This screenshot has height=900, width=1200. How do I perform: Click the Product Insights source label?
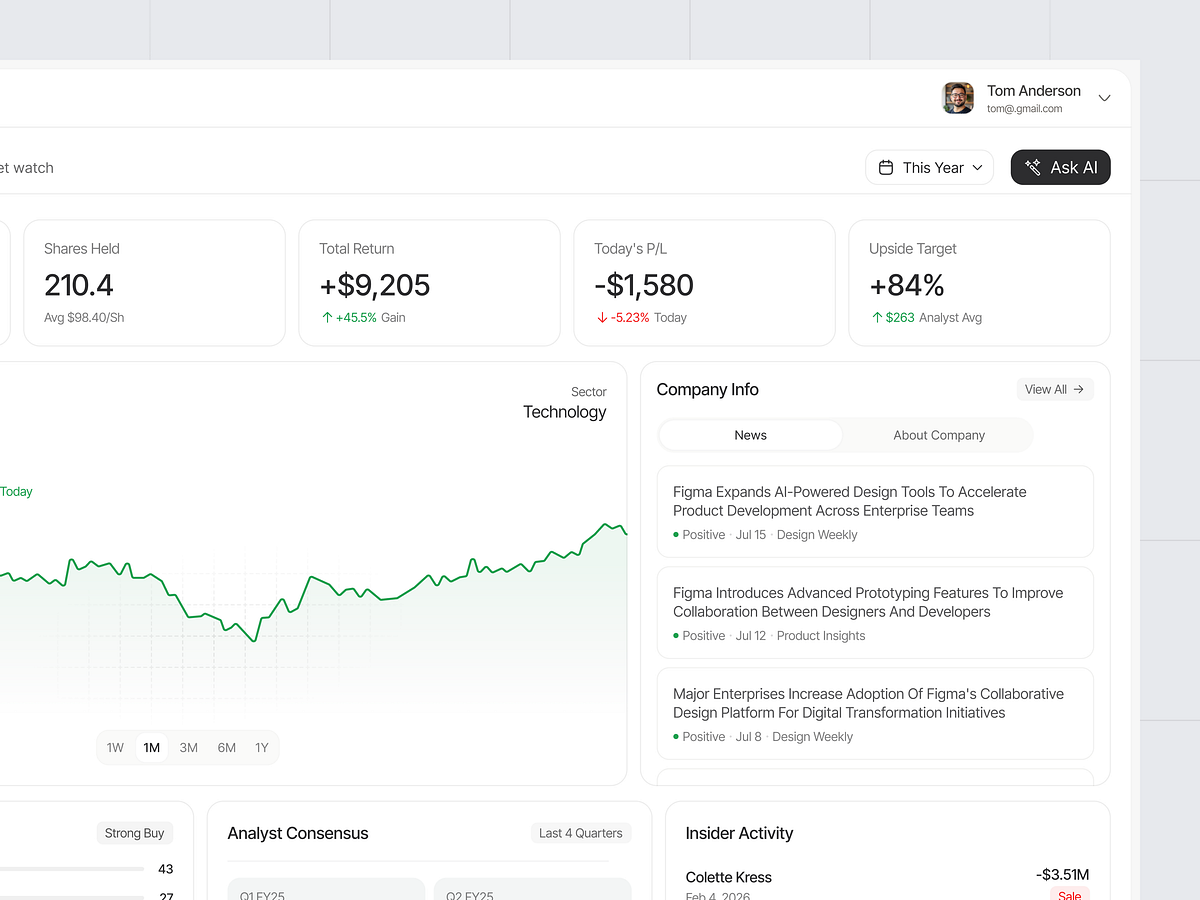click(821, 636)
